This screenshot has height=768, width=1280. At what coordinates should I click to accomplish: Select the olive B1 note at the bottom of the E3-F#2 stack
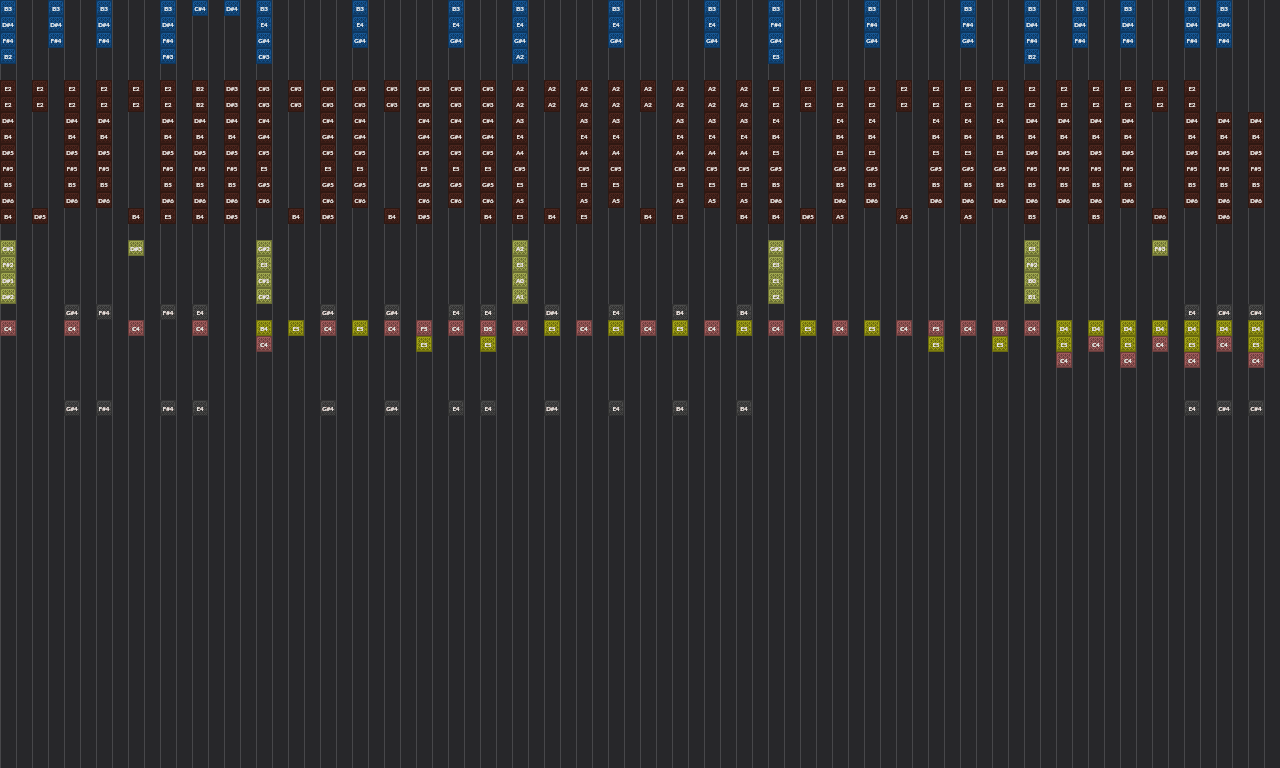(x=1032, y=297)
